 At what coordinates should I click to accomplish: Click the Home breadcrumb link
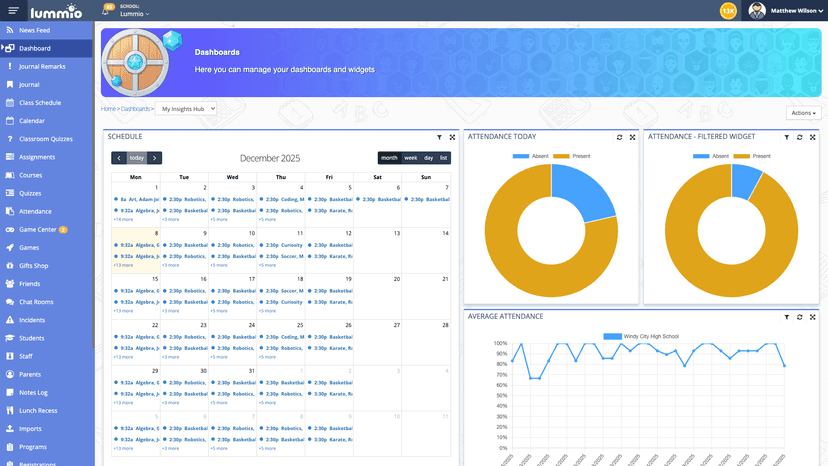click(x=108, y=108)
